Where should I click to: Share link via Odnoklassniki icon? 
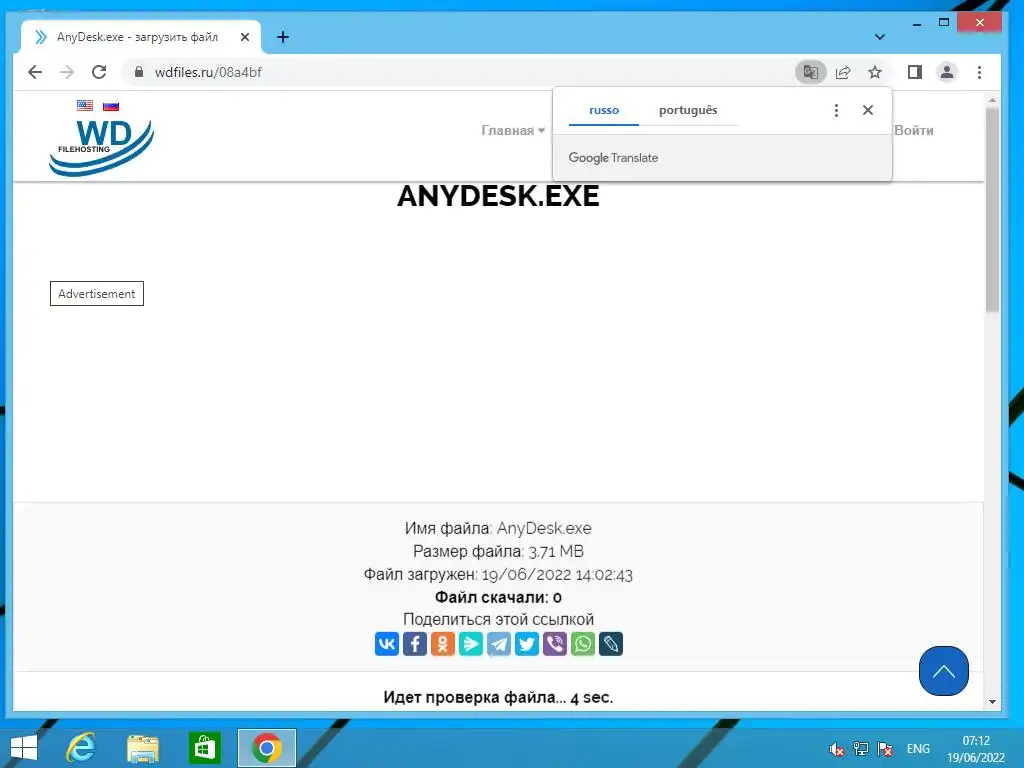(x=443, y=644)
